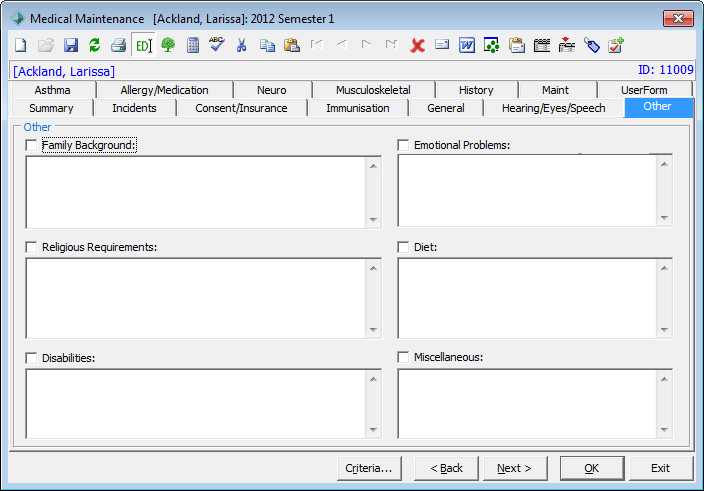
Task: Click Family Background scrollbar down arrow
Action: (374, 219)
